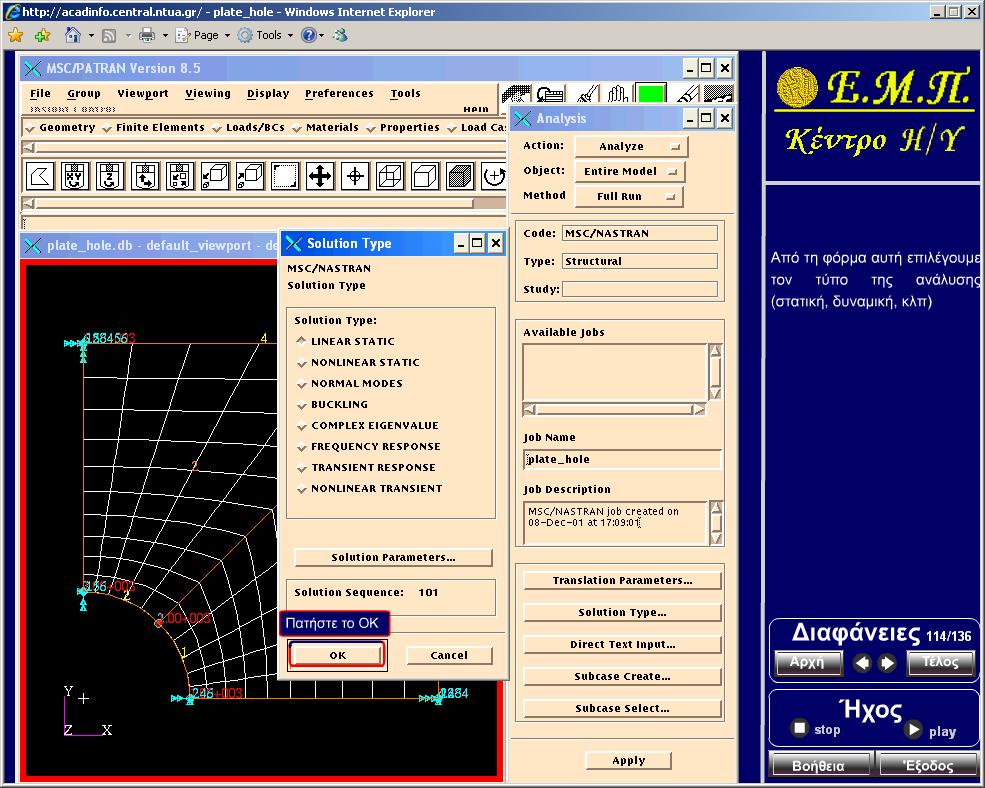Click the XY rotation toolbar icon
The image size is (985, 788).
75,177
